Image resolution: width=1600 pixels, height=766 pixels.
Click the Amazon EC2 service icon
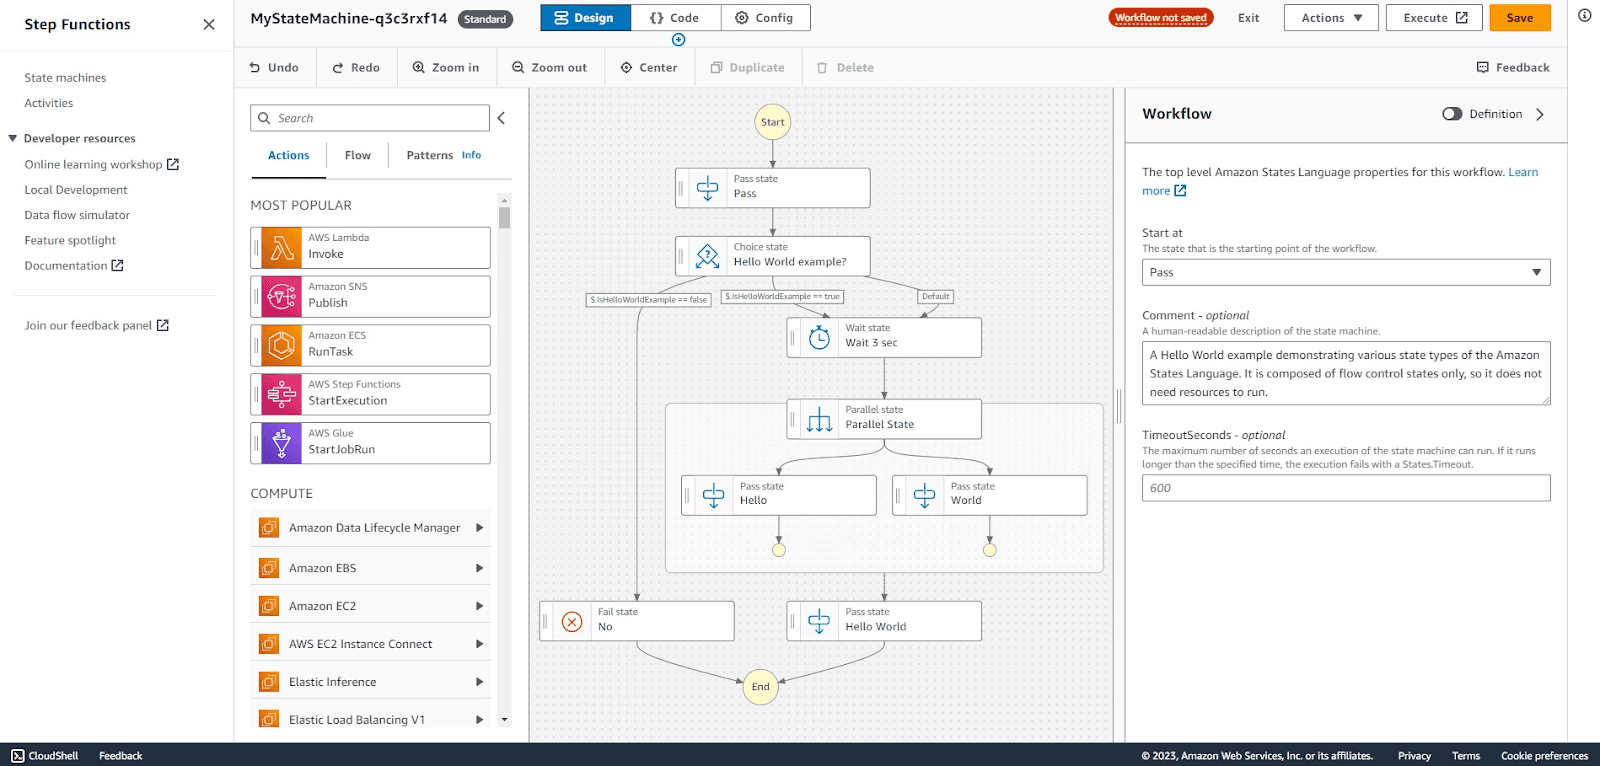(268, 606)
